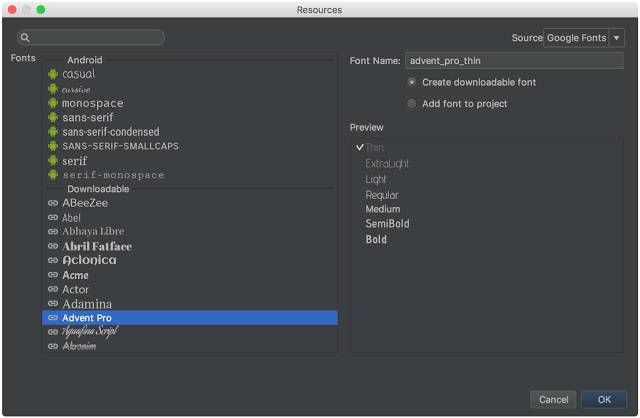The height and width of the screenshot is (418, 640).
Task: Click the Google Fonts source combo box
Action: coord(584,38)
